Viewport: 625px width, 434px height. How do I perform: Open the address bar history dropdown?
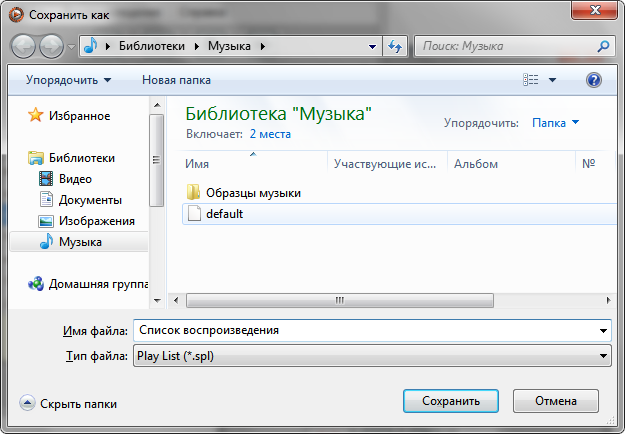372,47
